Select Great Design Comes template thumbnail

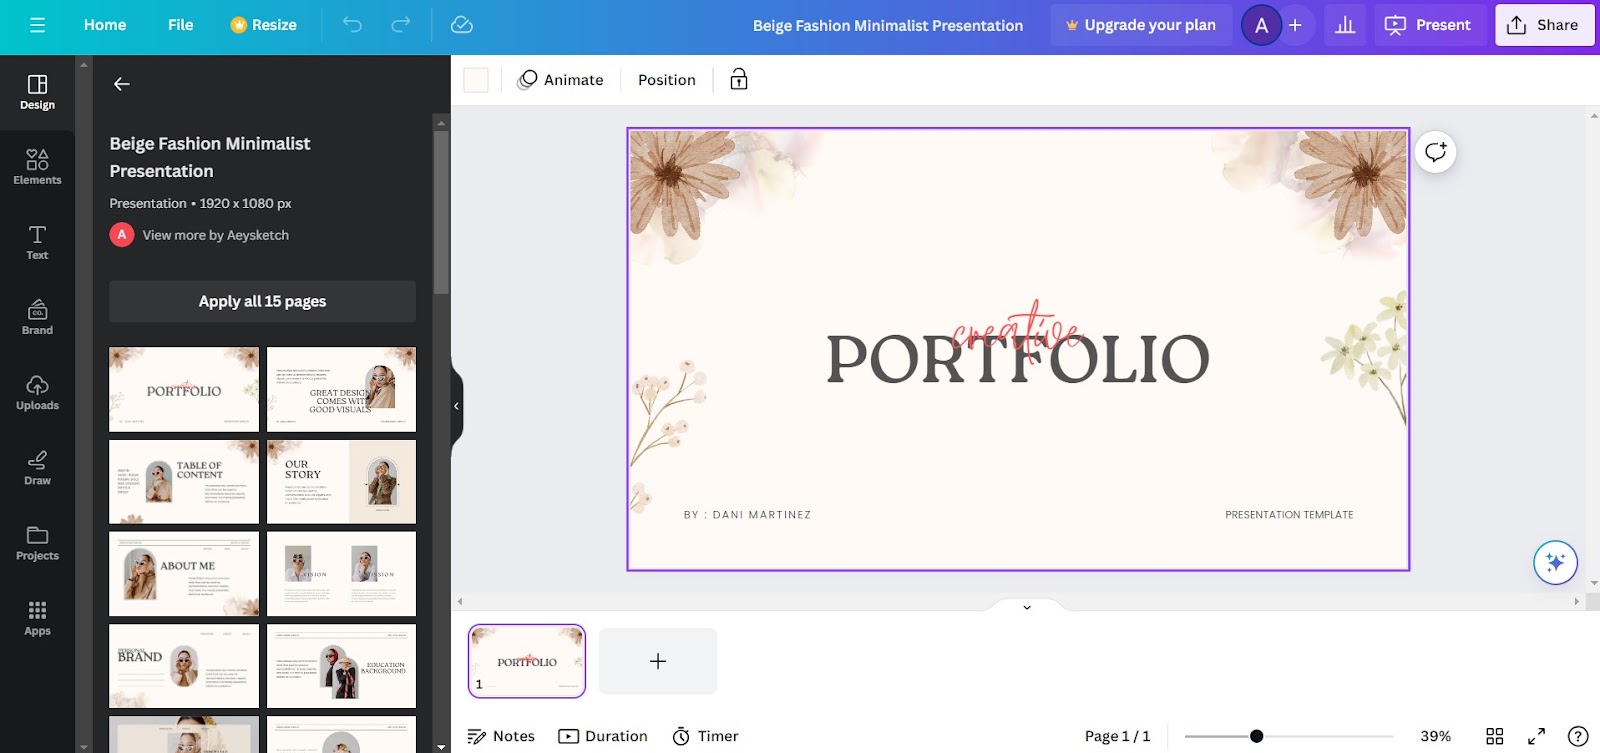[x=341, y=389]
